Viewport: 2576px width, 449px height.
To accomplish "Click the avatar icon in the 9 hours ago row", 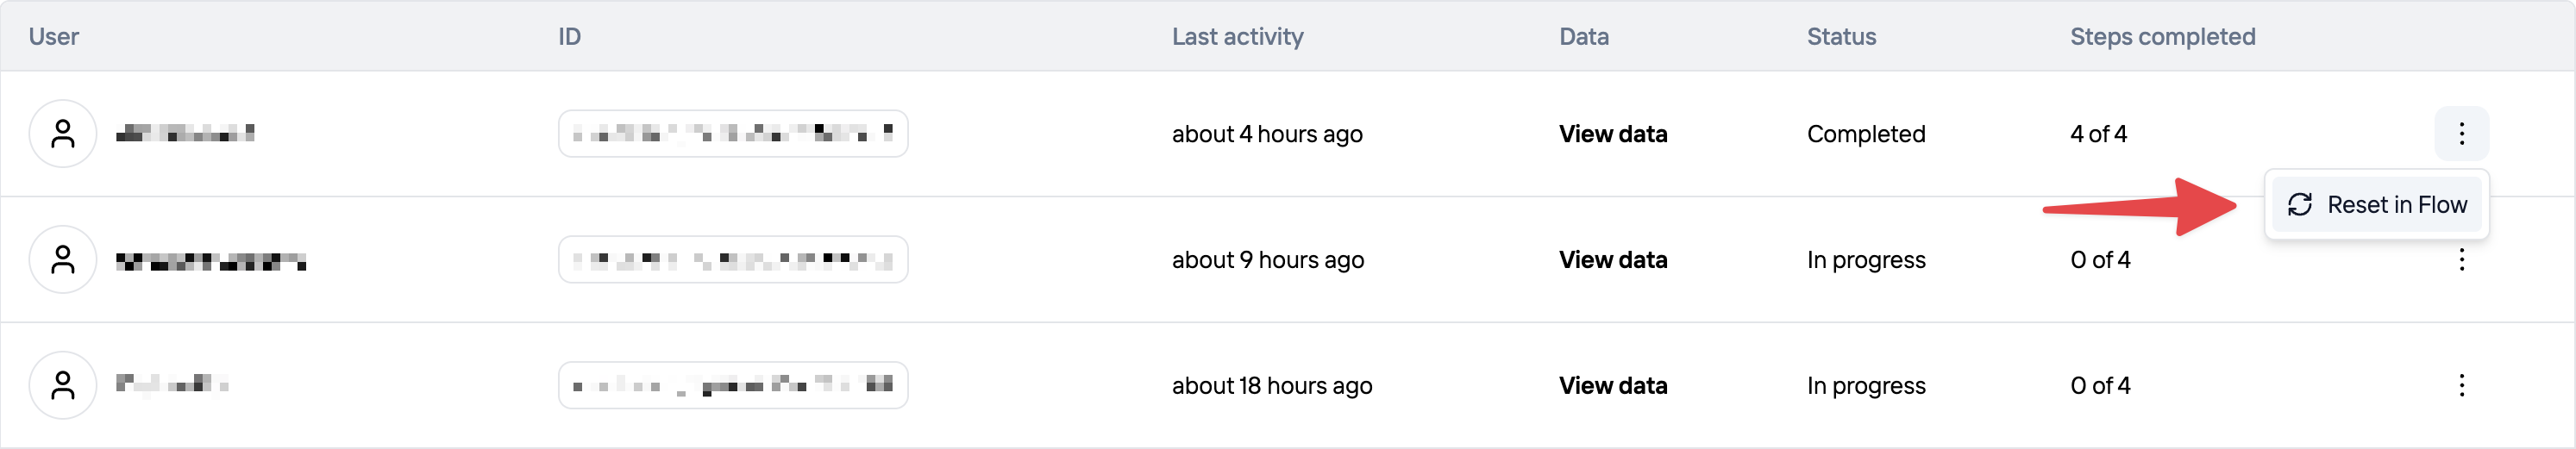I will pos(62,260).
